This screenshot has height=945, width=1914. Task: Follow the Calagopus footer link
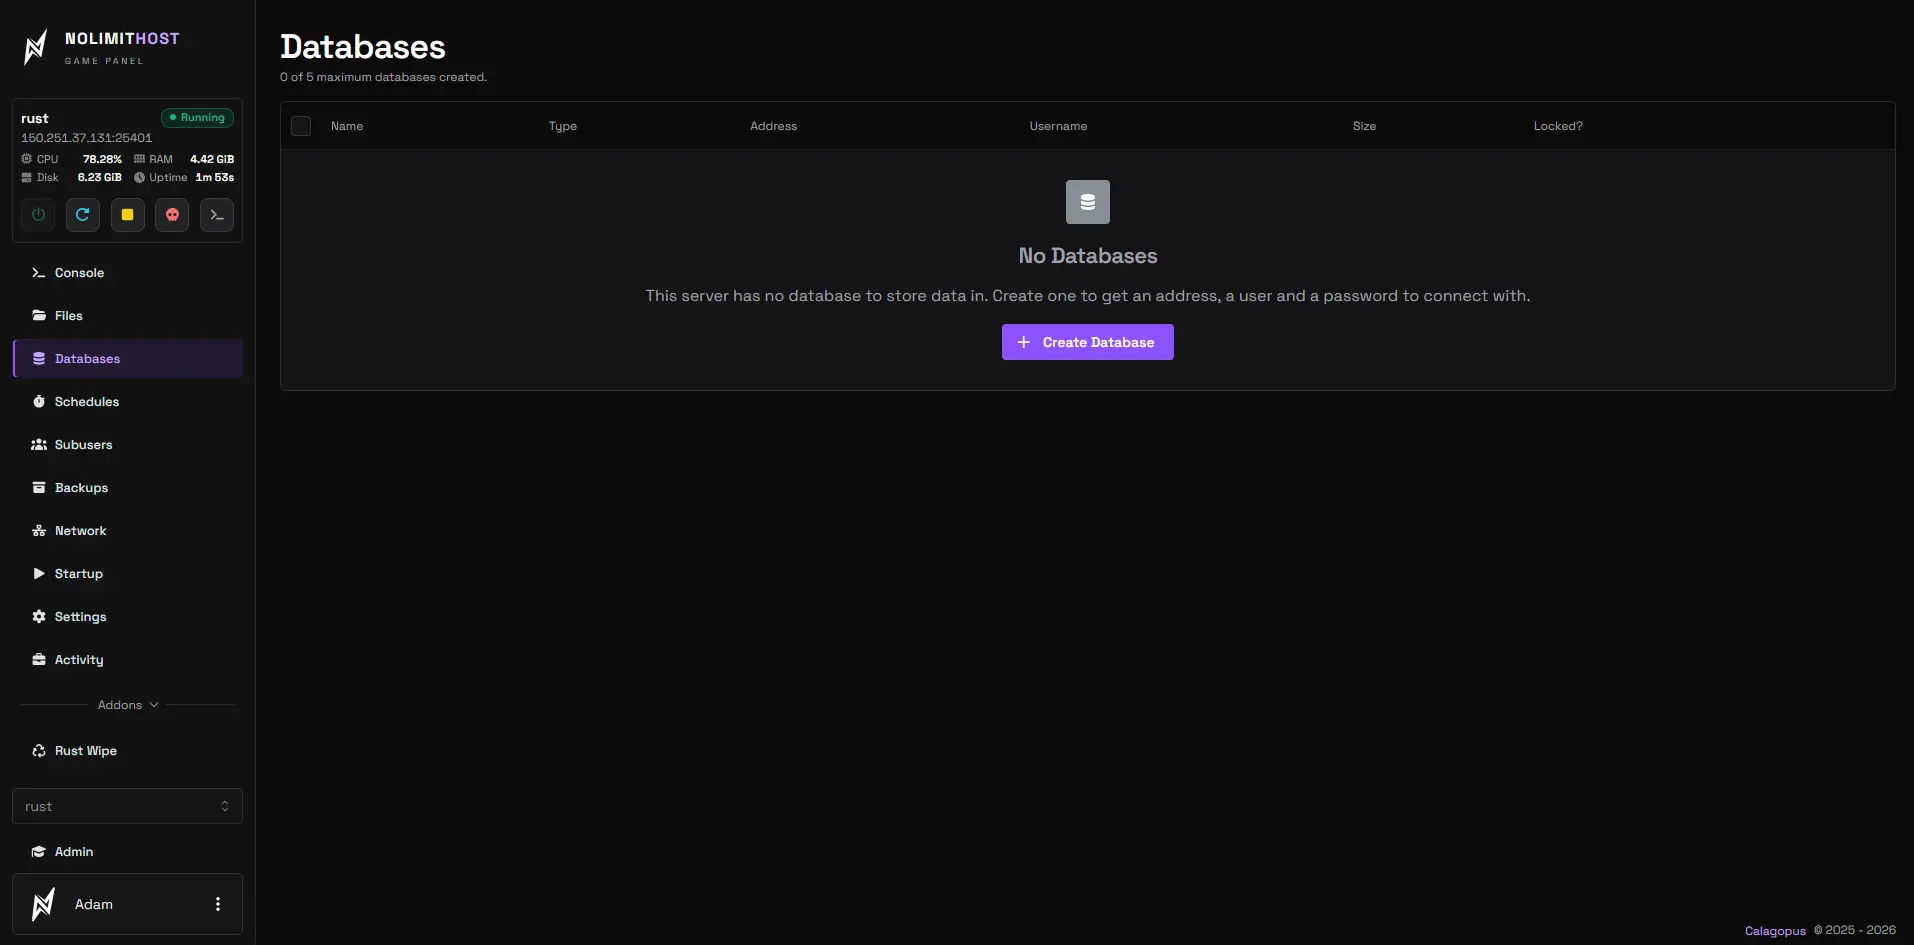coord(1775,931)
